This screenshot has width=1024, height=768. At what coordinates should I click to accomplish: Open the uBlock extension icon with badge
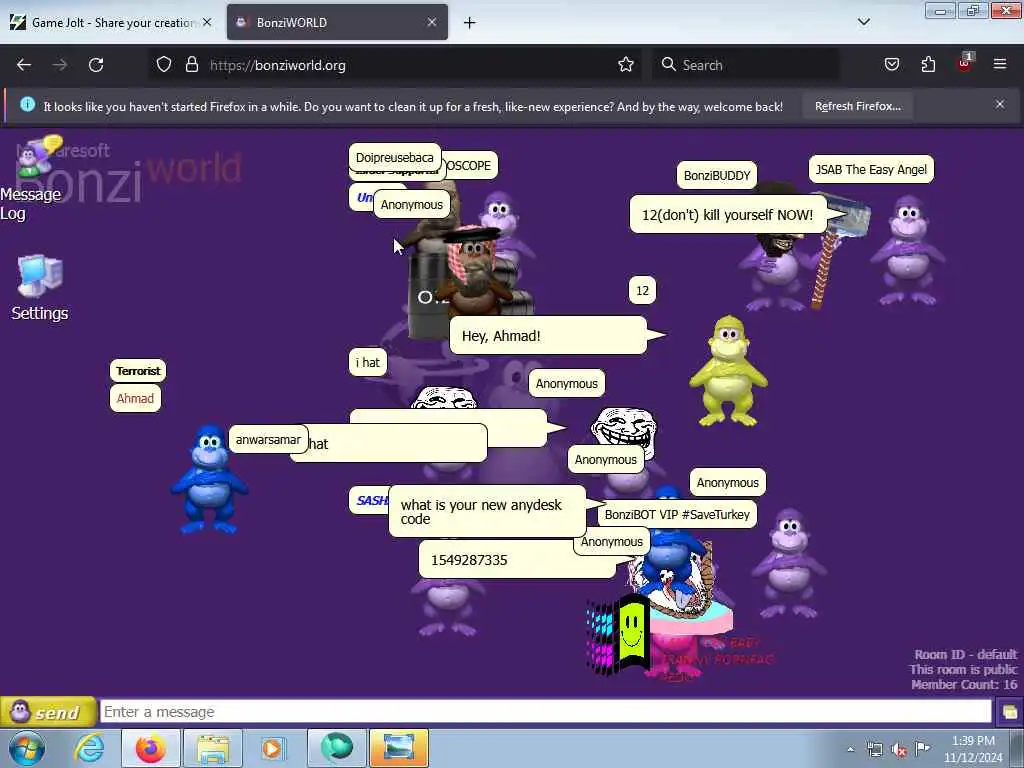tap(965, 63)
